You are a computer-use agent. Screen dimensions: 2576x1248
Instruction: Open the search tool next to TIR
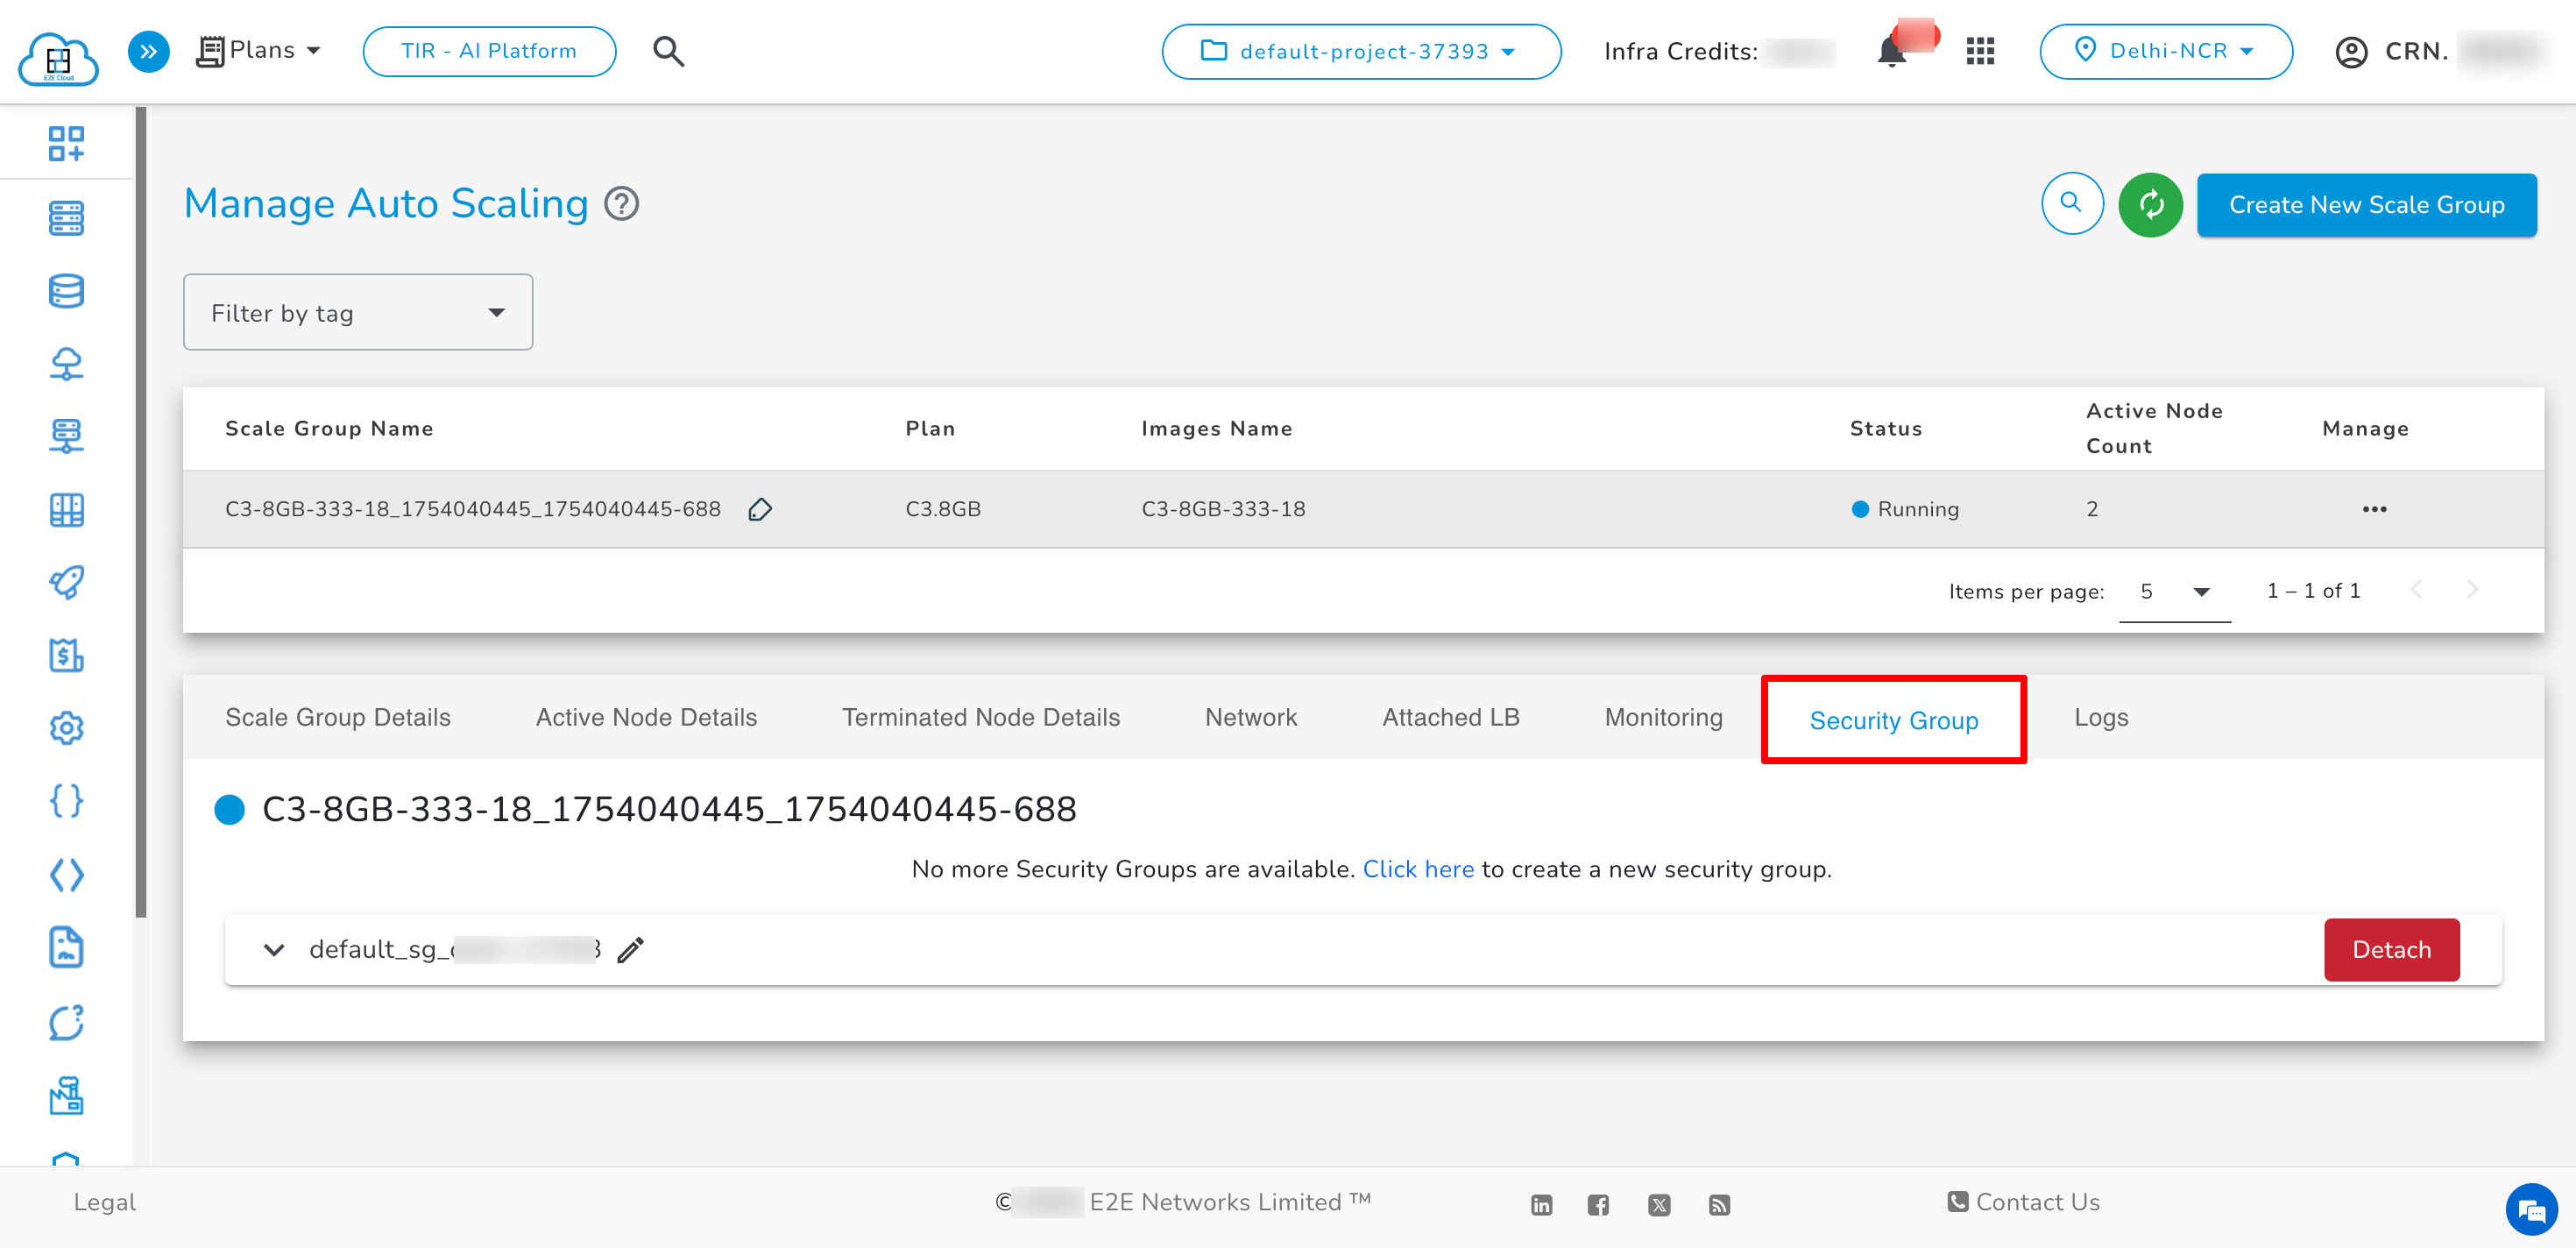point(668,51)
